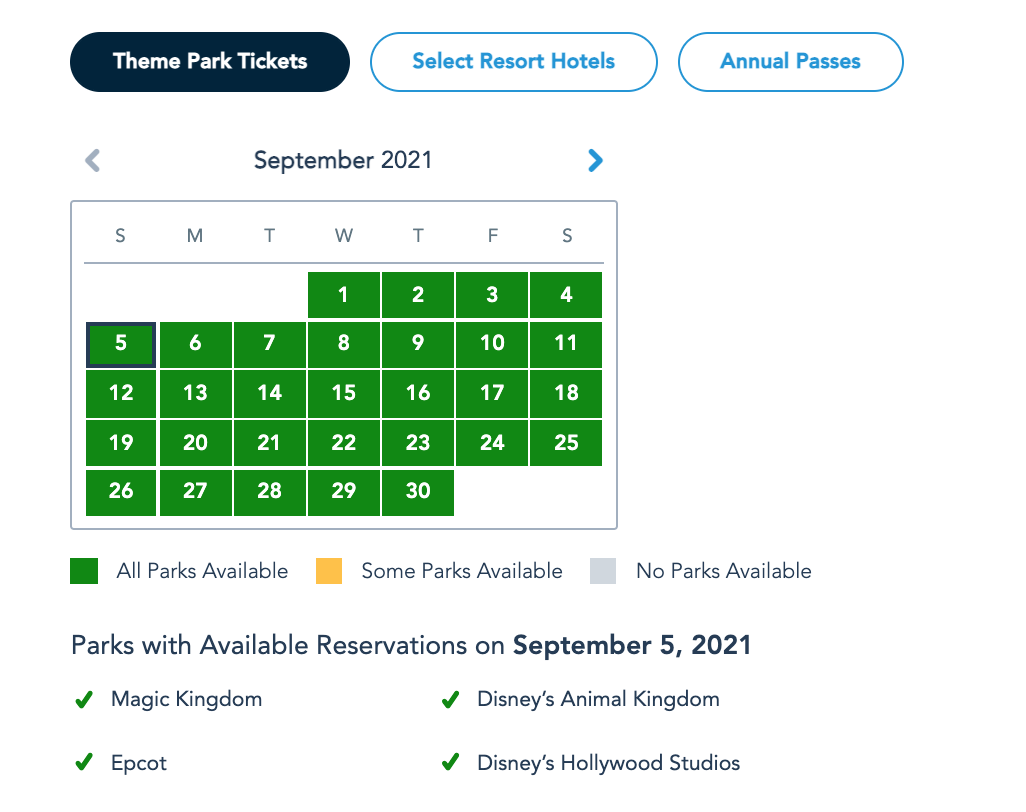The image size is (1026, 812).
Task: Click the checkmark beside Disney's Animal Kingdom
Action: pyautogui.click(x=451, y=700)
